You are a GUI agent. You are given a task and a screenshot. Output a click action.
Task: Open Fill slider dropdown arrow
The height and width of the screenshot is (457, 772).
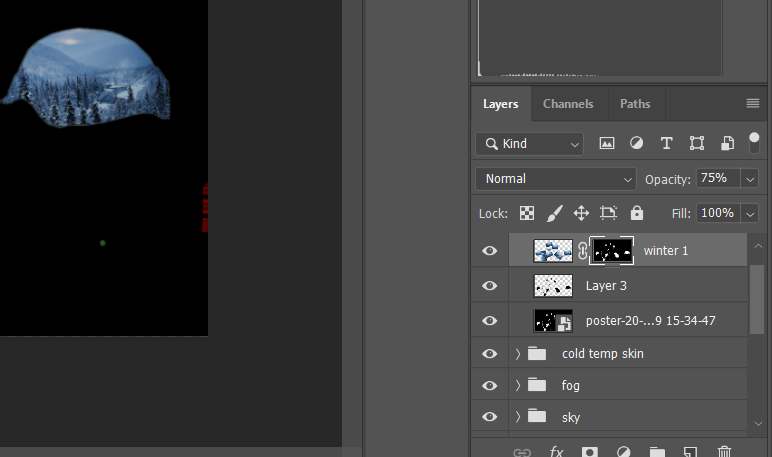click(750, 214)
